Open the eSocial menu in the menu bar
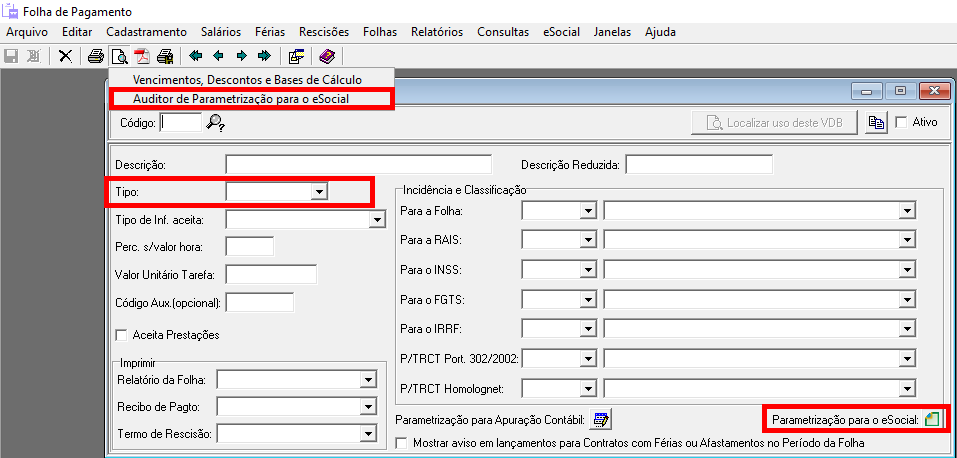The height and width of the screenshot is (458, 957). point(561,32)
